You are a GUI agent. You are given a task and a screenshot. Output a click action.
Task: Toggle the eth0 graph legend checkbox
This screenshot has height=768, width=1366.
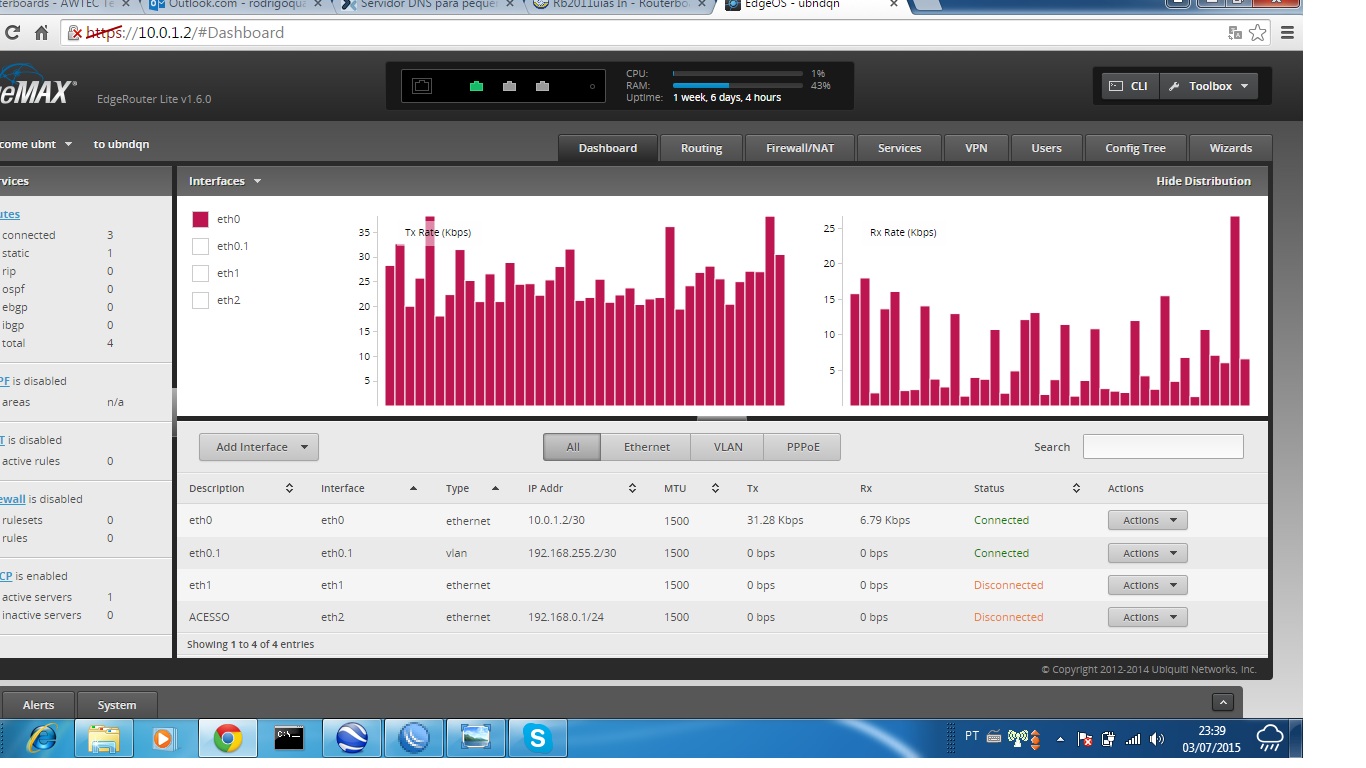tap(200, 219)
